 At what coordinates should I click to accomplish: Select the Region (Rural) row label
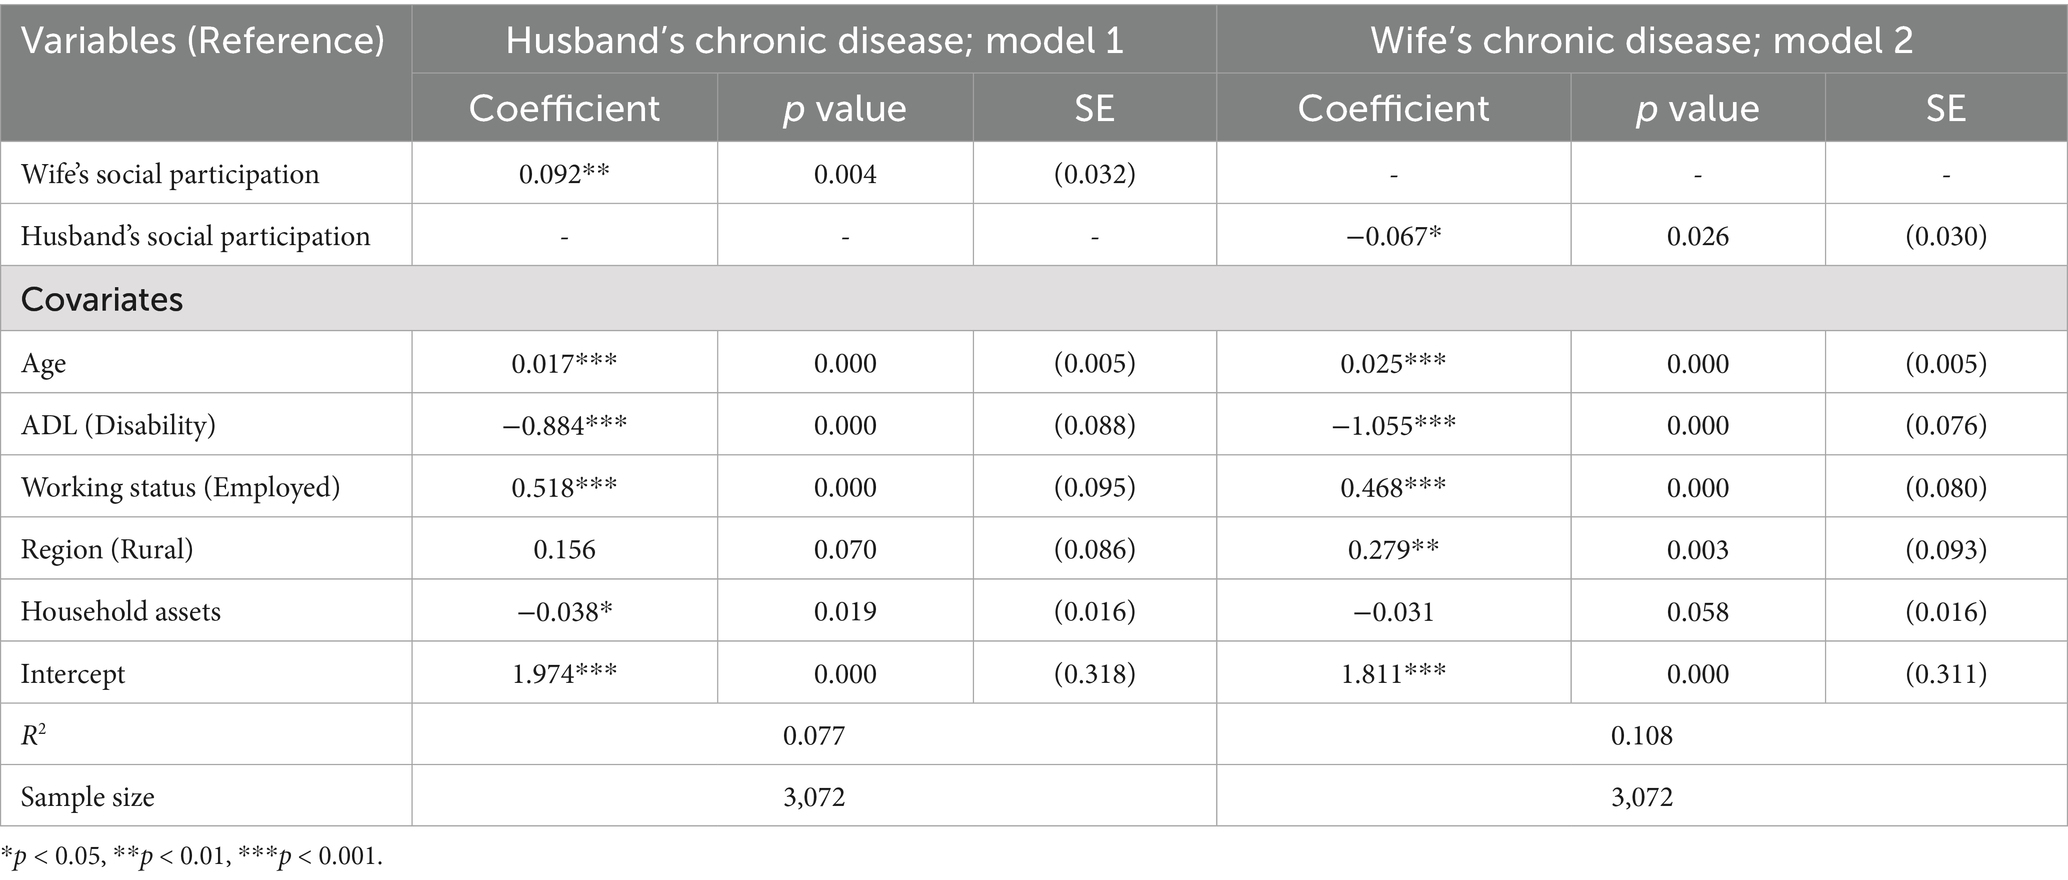tap(107, 550)
